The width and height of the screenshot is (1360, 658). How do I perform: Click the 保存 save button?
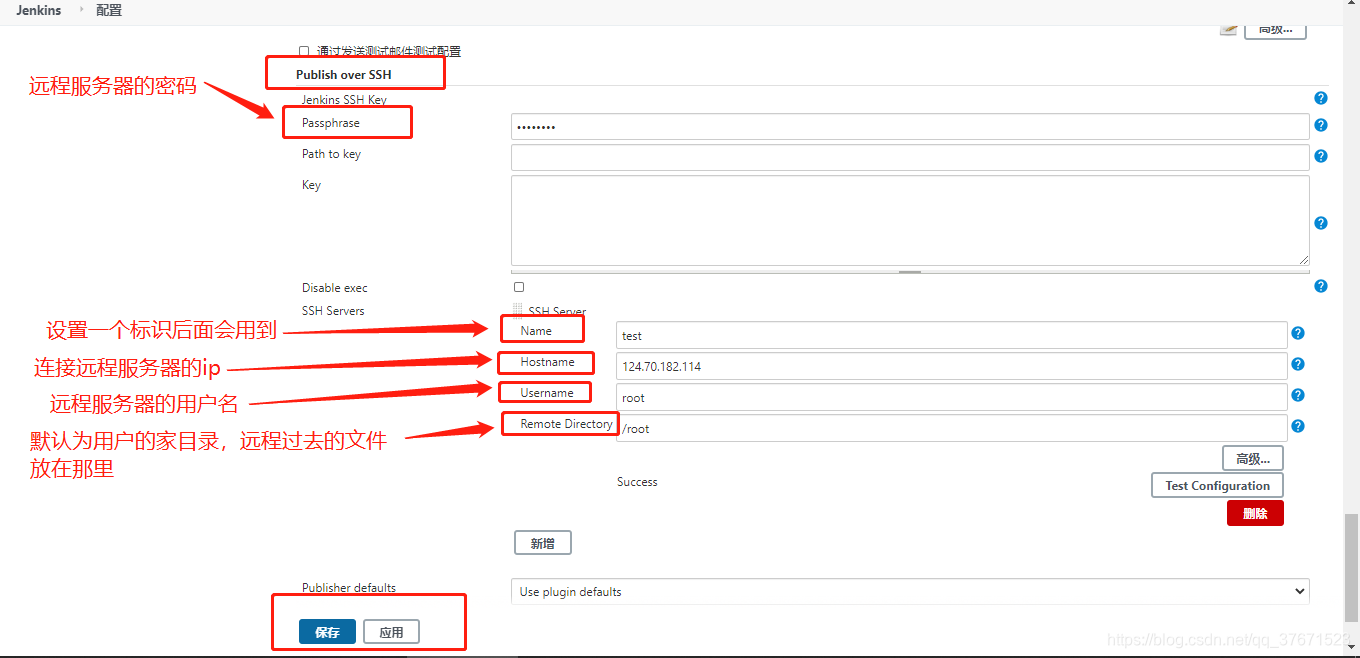pos(327,632)
